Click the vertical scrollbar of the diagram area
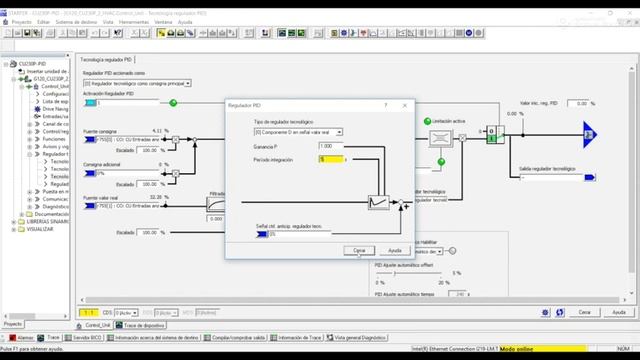 [631, 180]
